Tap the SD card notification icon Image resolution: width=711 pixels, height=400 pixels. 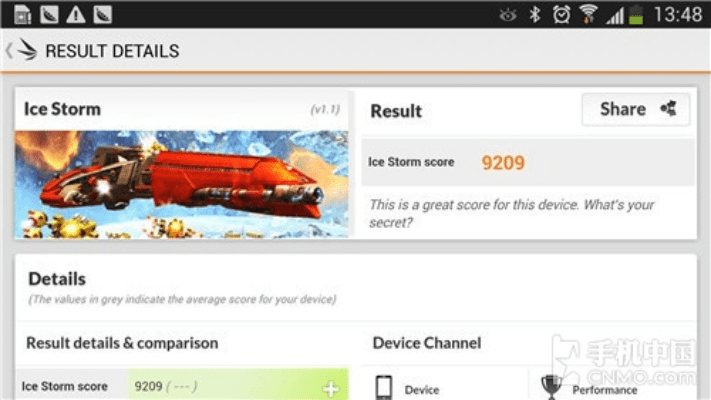pyautogui.click(x=22, y=15)
